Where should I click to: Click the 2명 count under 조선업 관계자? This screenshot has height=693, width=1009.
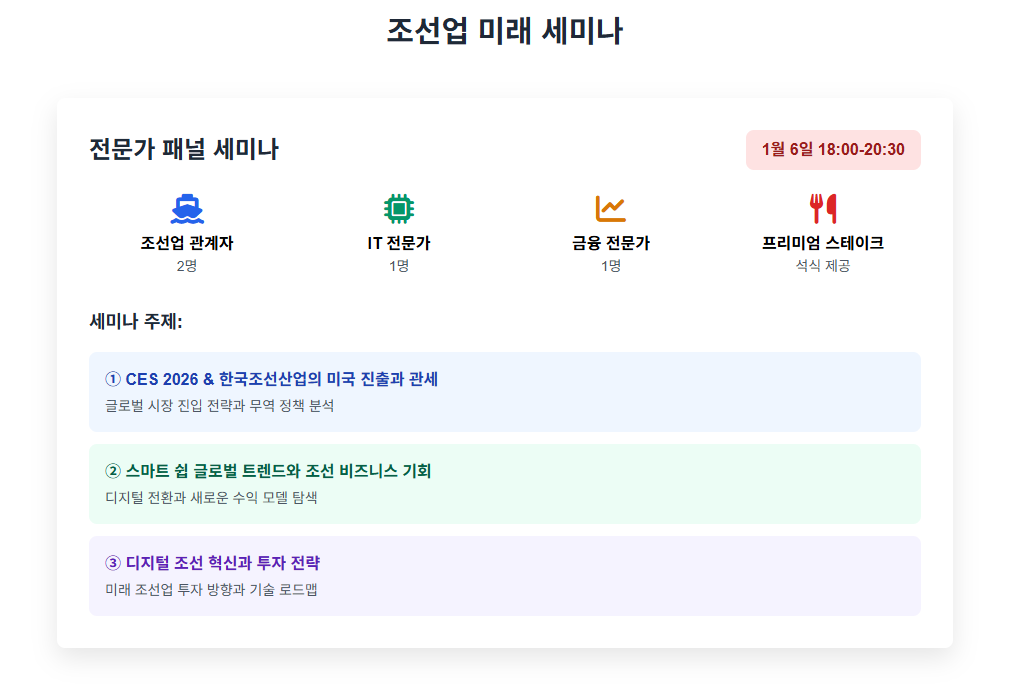(x=187, y=266)
